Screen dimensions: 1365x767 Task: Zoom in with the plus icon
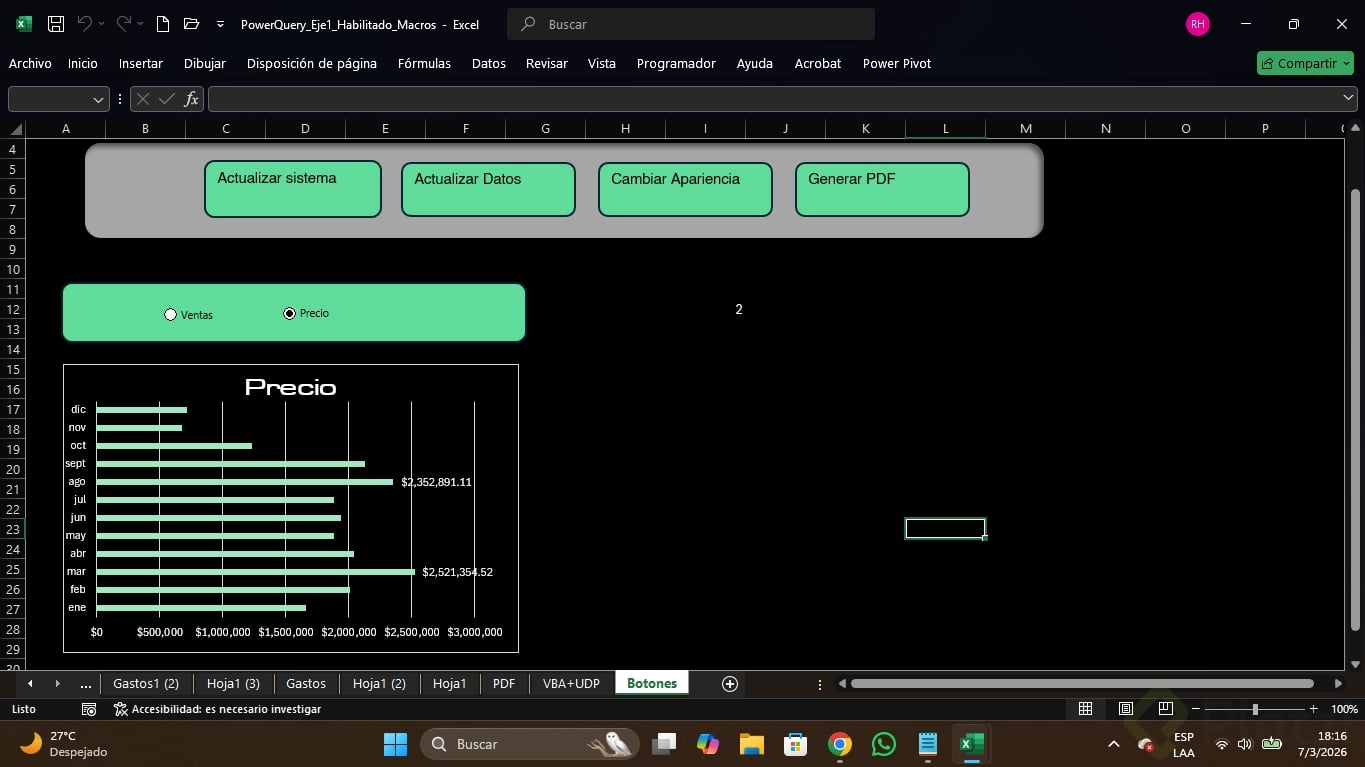(x=1314, y=709)
